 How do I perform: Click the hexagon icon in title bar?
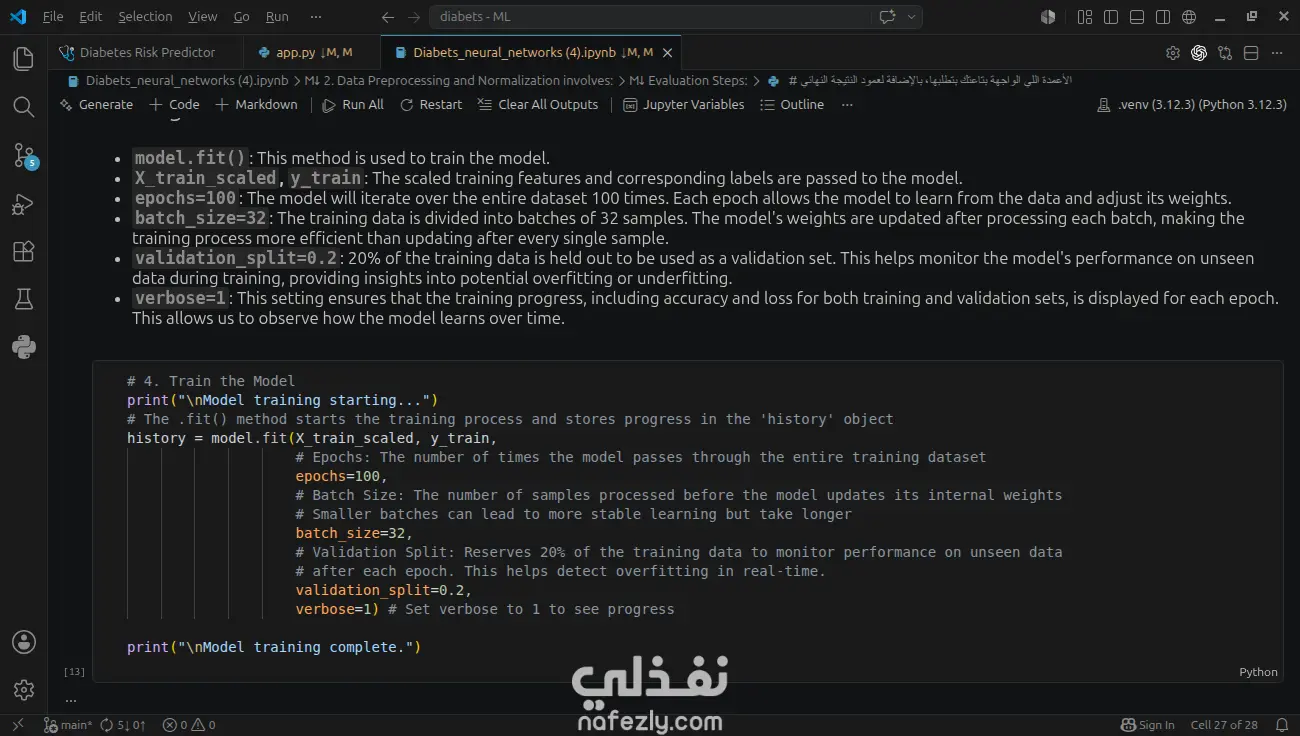pos(1048,17)
